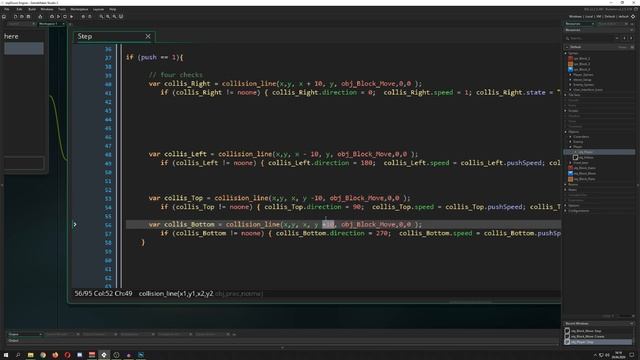Click the GameMaker Studio taskbar icon
Screen dimensions: 640x360
104,355
